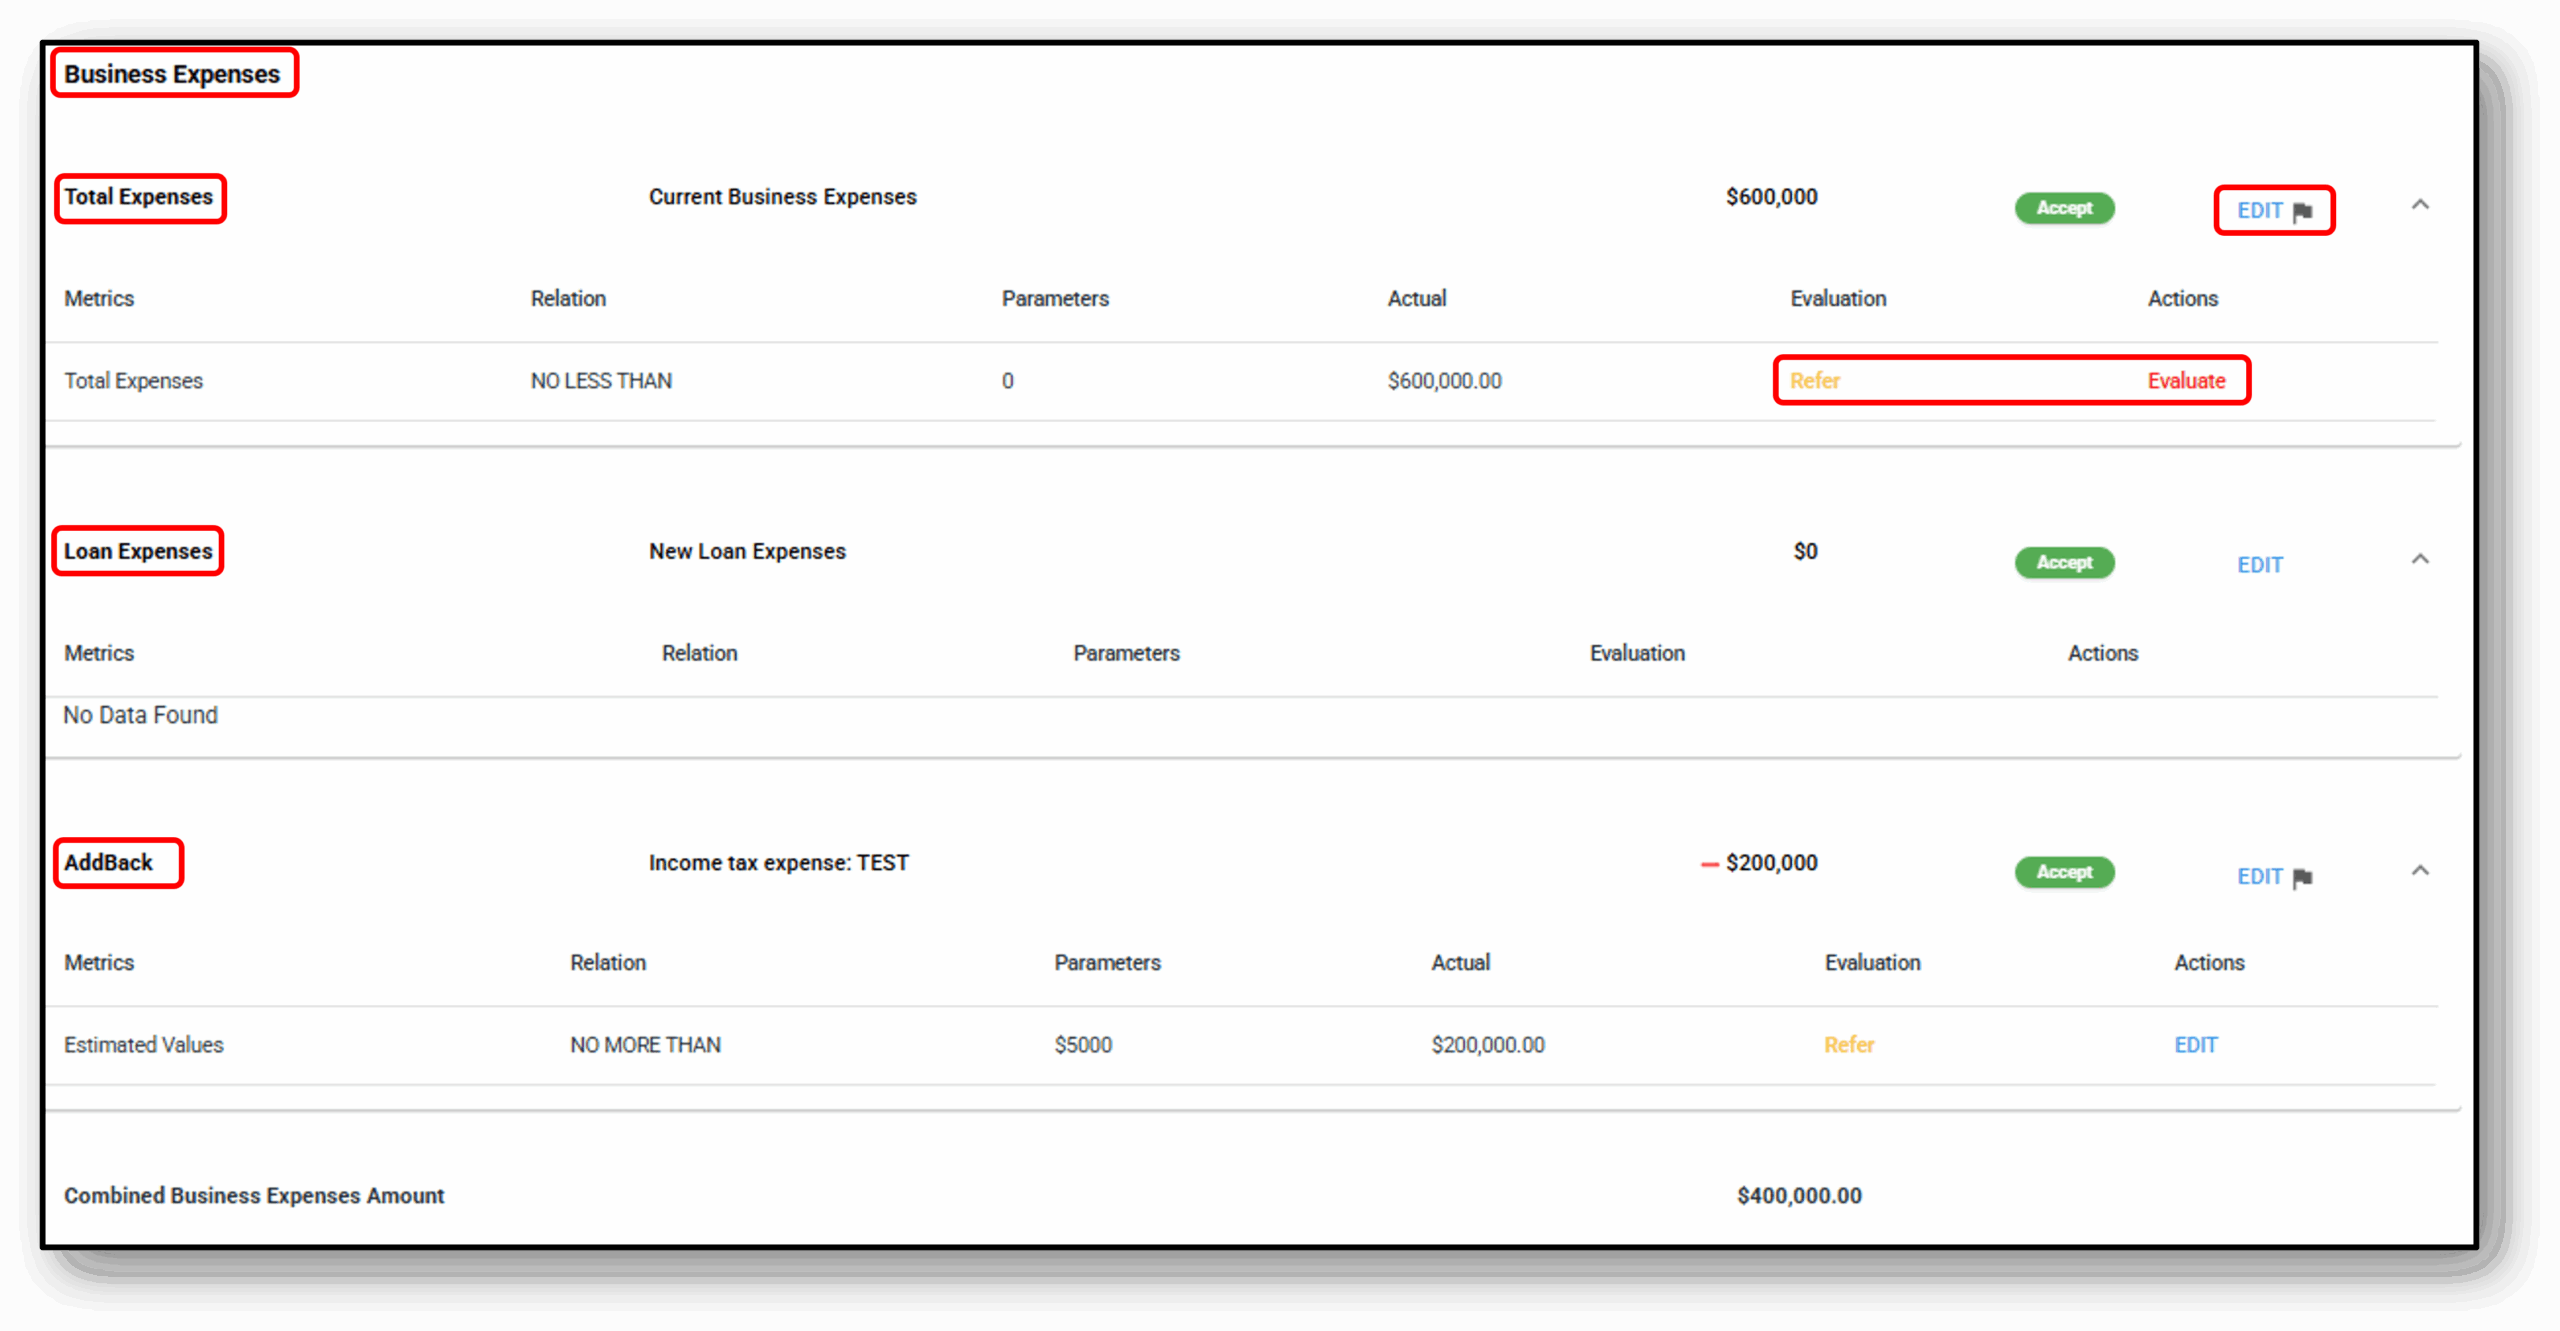Click the red minus sign before $200,000
Screen dimensions: 2560x1331
click(1709, 864)
